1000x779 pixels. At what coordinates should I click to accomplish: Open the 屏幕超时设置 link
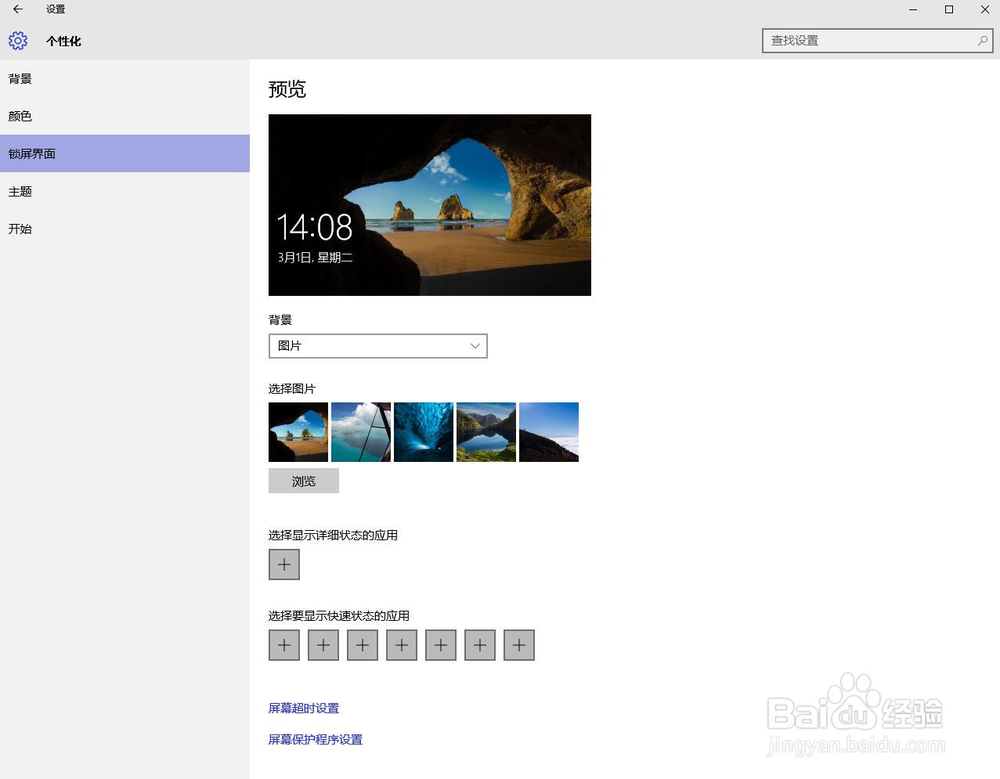(304, 708)
